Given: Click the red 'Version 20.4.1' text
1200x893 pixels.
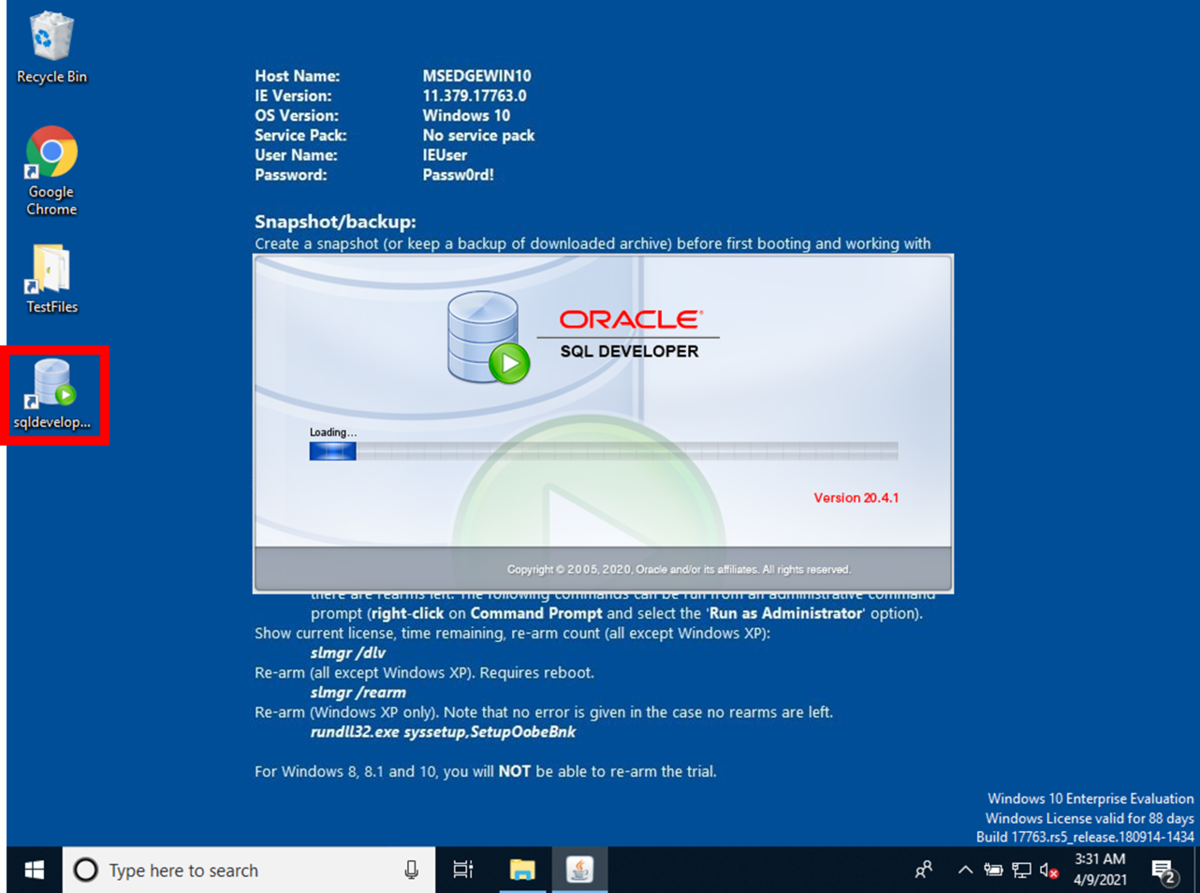Looking at the screenshot, I should (x=856, y=497).
